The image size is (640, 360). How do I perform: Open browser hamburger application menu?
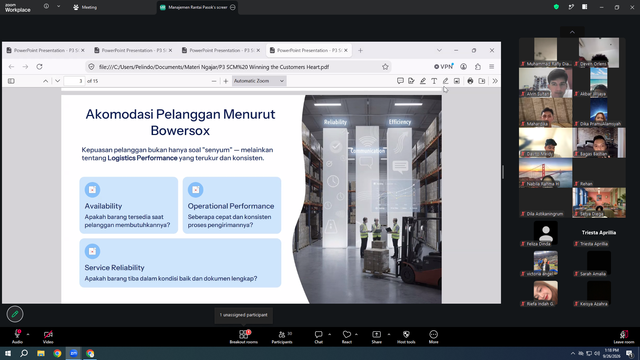coord(491,67)
